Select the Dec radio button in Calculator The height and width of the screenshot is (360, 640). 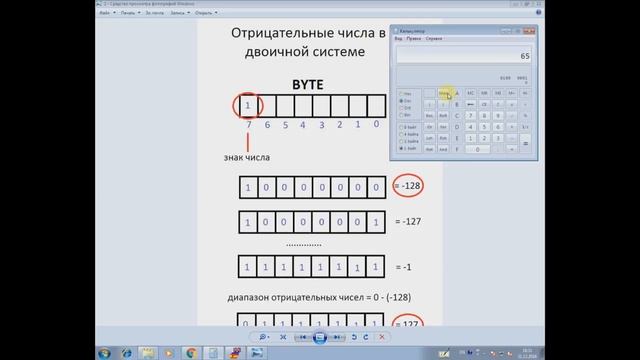point(405,101)
